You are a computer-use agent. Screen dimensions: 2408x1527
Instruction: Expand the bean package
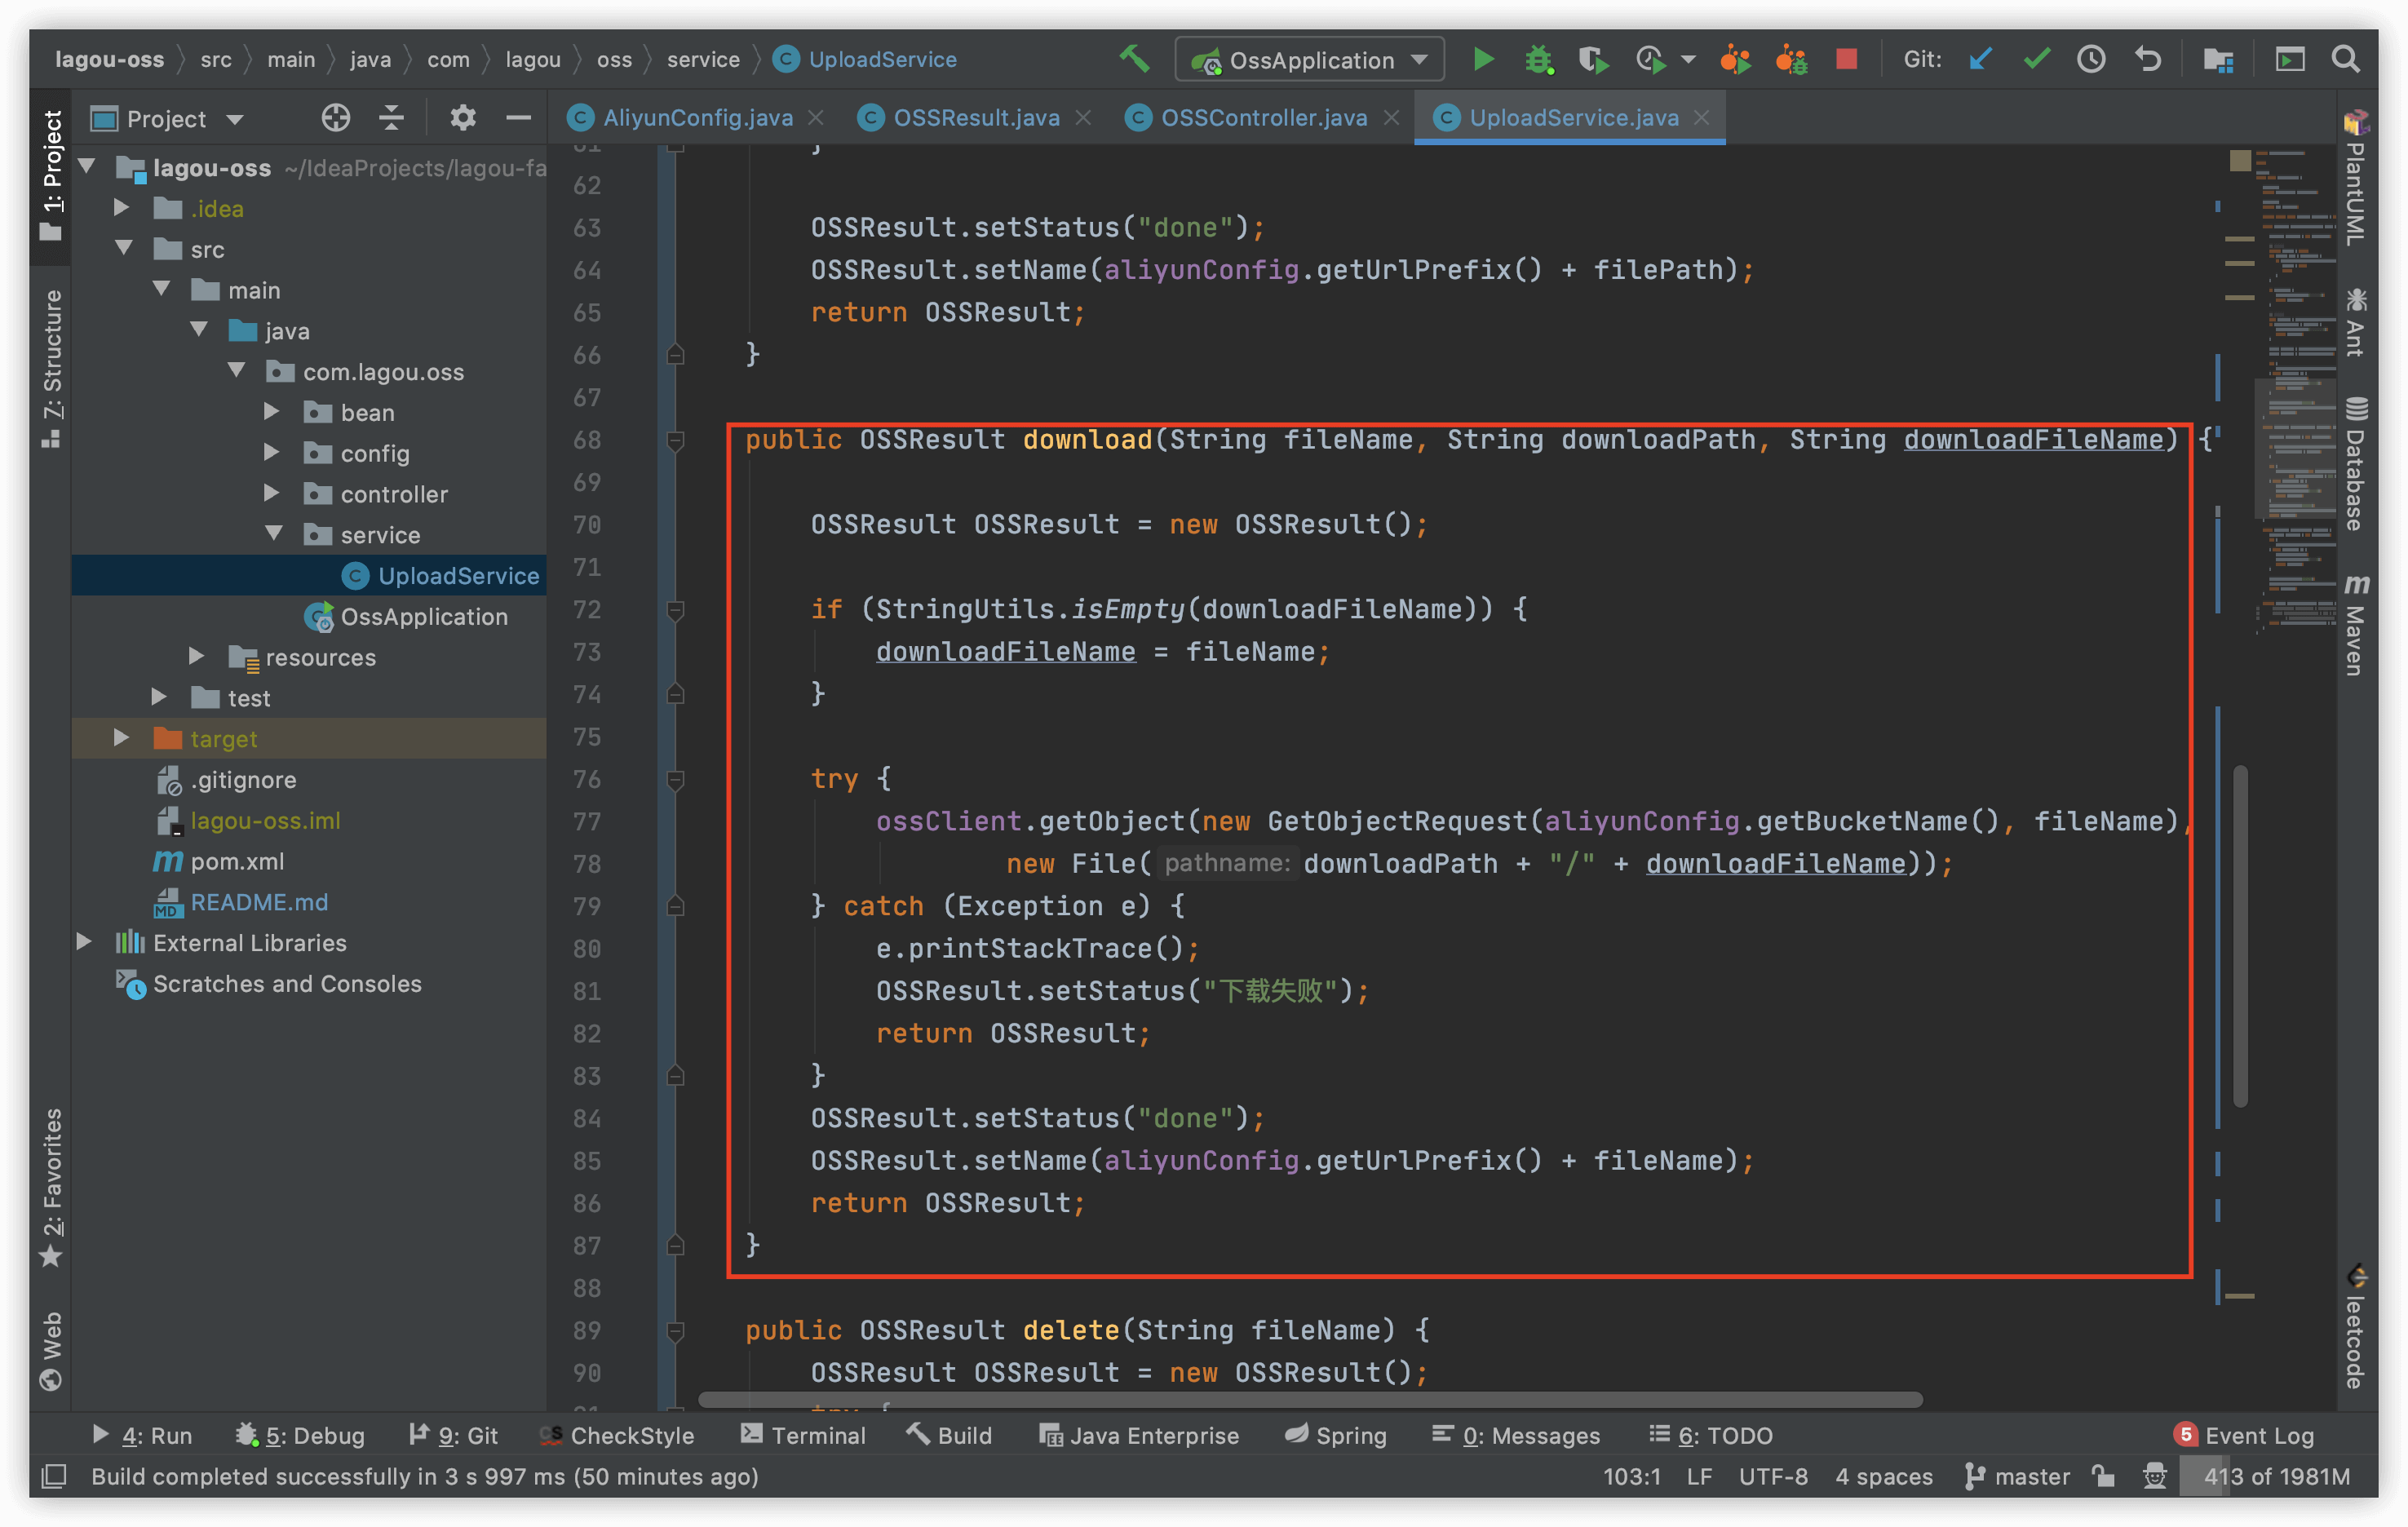(271, 412)
